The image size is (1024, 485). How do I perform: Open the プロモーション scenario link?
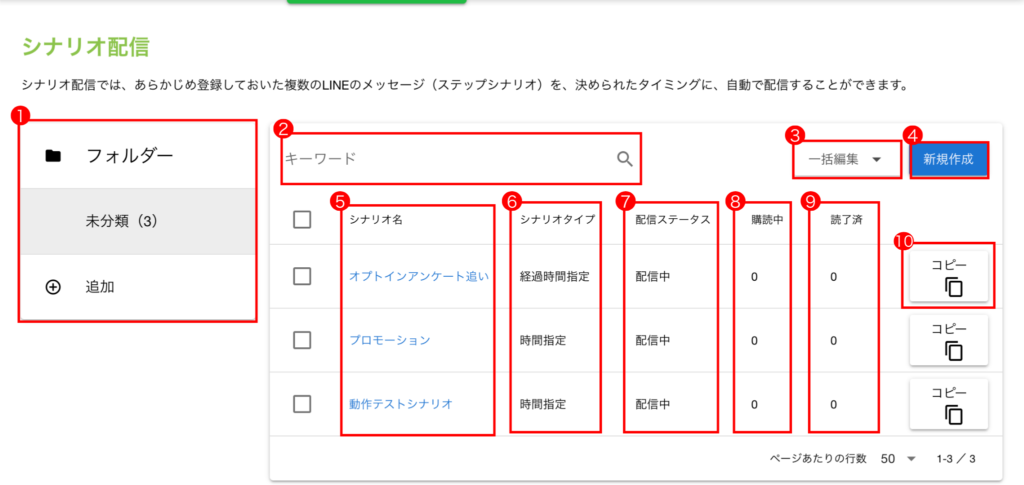click(x=390, y=340)
